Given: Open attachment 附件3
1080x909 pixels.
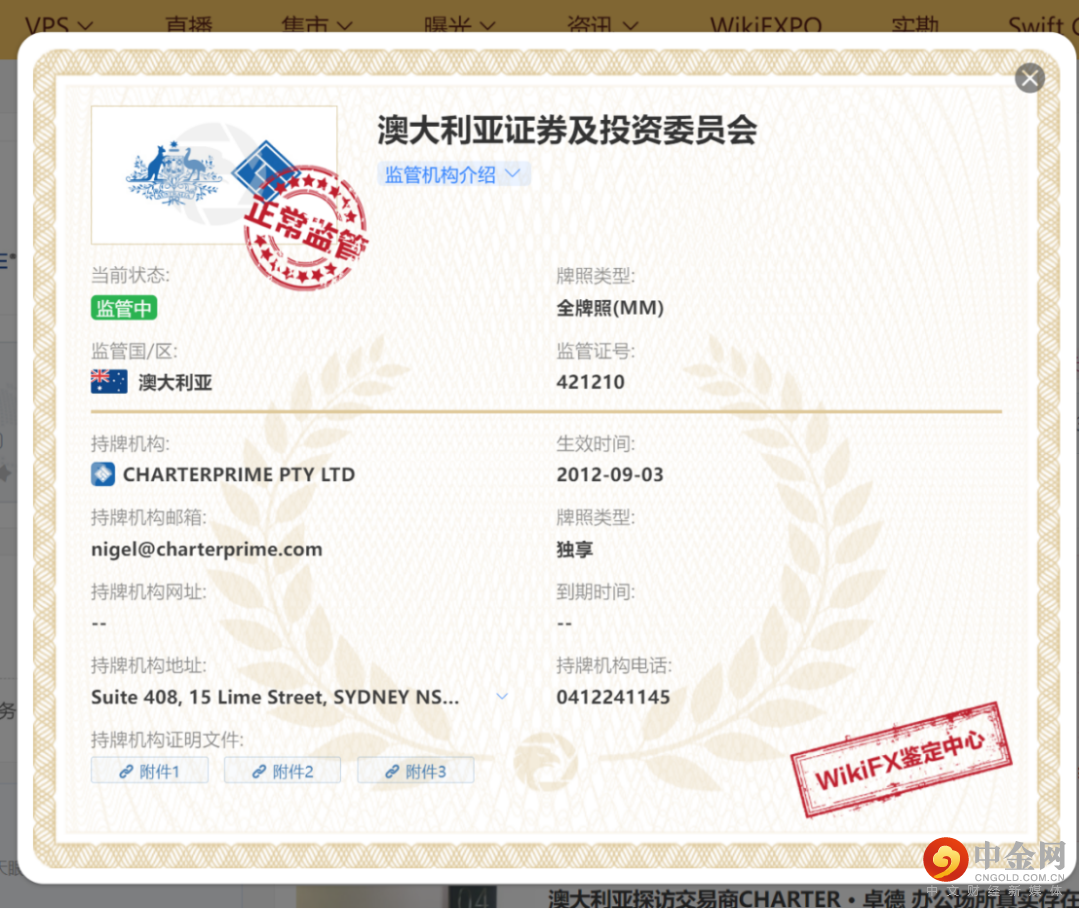Looking at the screenshot, I should 415,771.
